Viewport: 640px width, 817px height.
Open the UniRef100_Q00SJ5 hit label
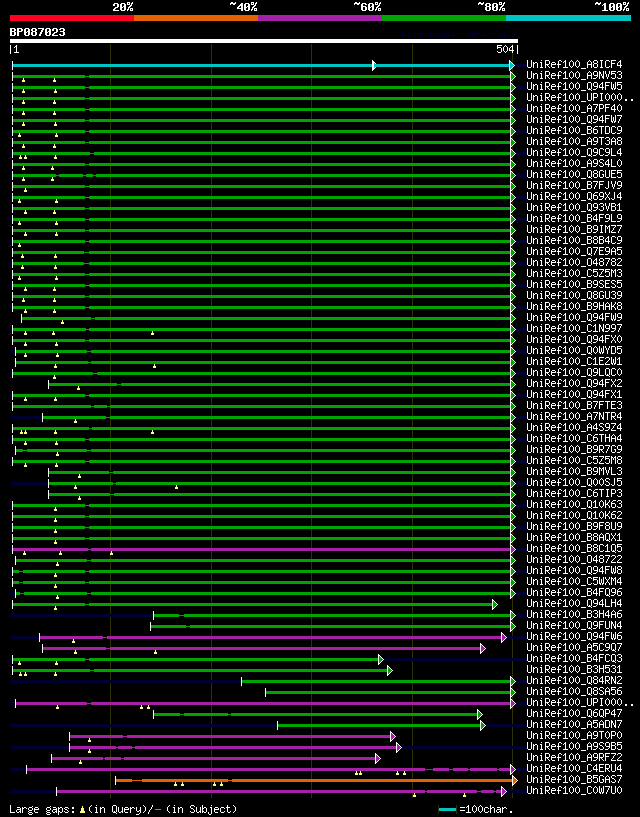point(574,482)
